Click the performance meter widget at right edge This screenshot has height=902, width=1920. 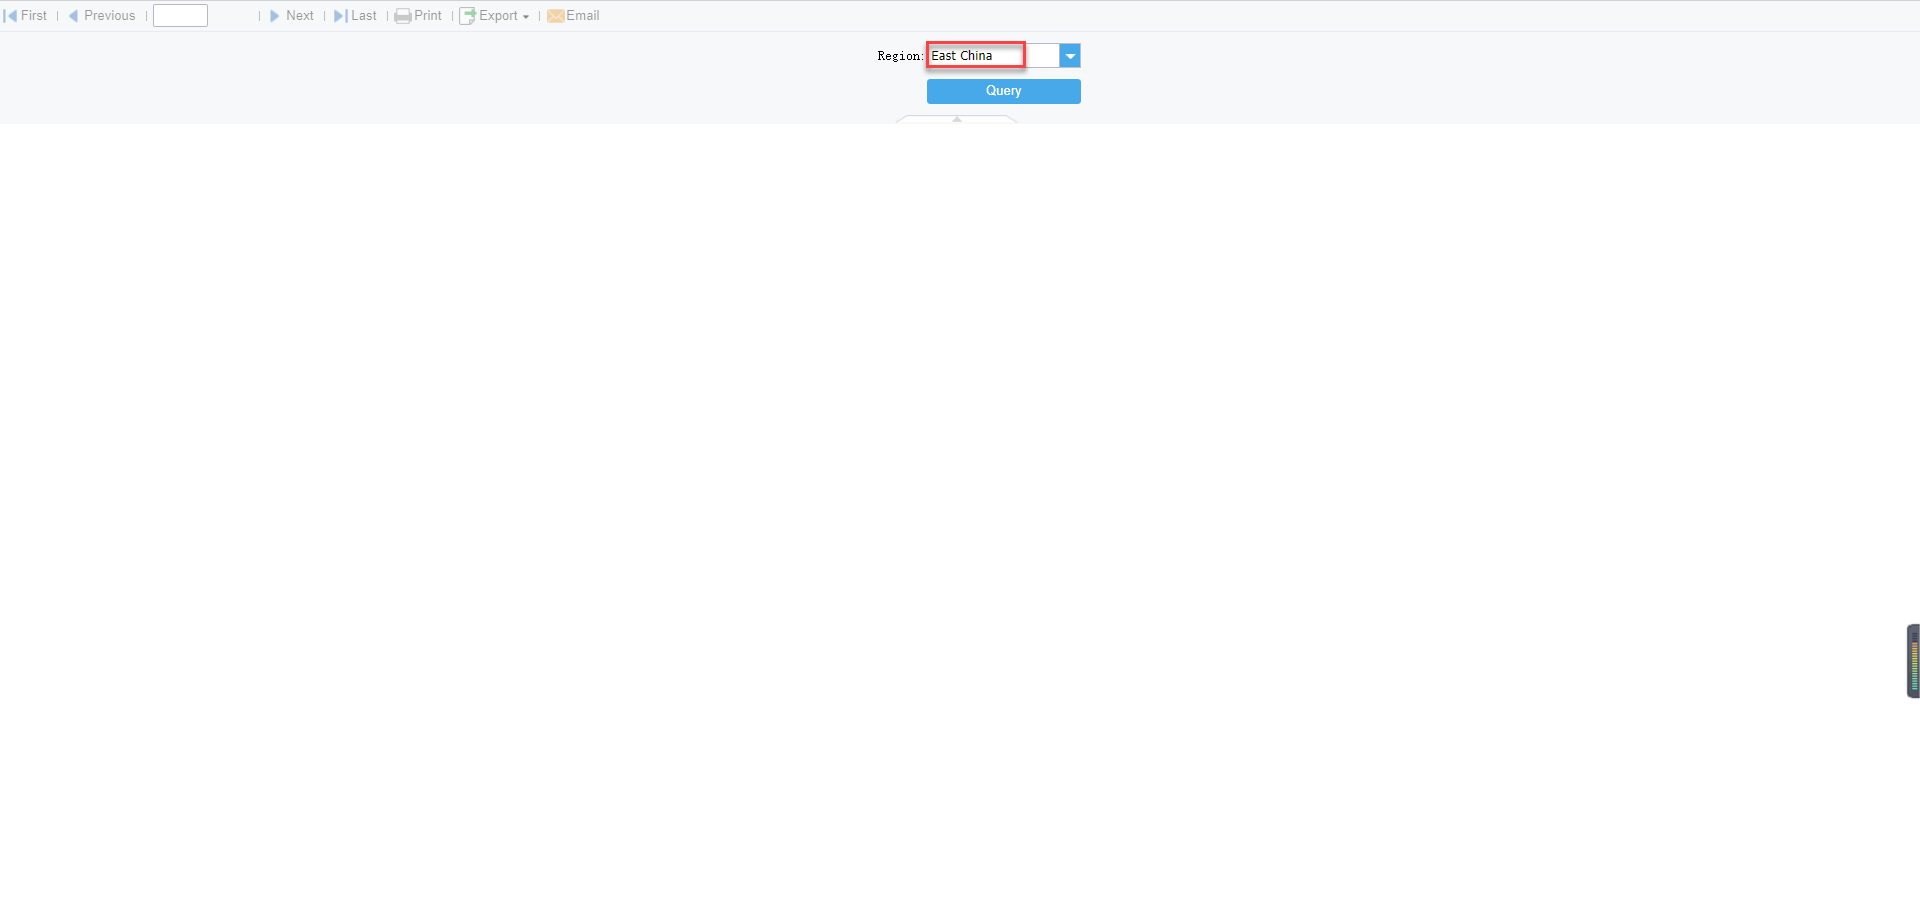[x=1913, y=661]
